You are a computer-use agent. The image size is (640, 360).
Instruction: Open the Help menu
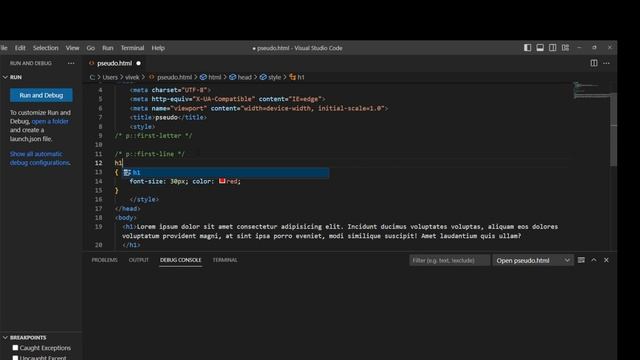158,48
